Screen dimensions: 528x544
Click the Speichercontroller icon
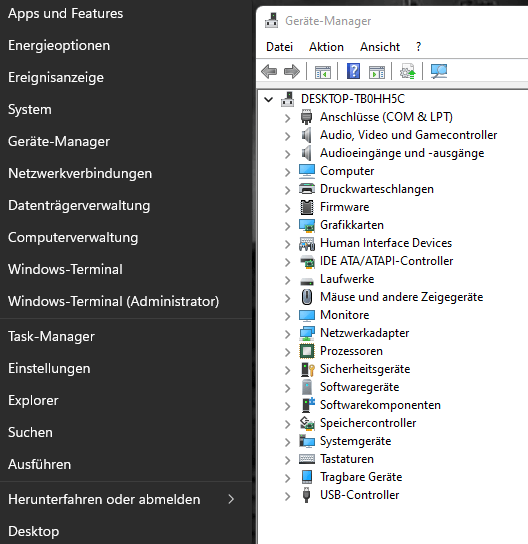[x=307, y=423]
